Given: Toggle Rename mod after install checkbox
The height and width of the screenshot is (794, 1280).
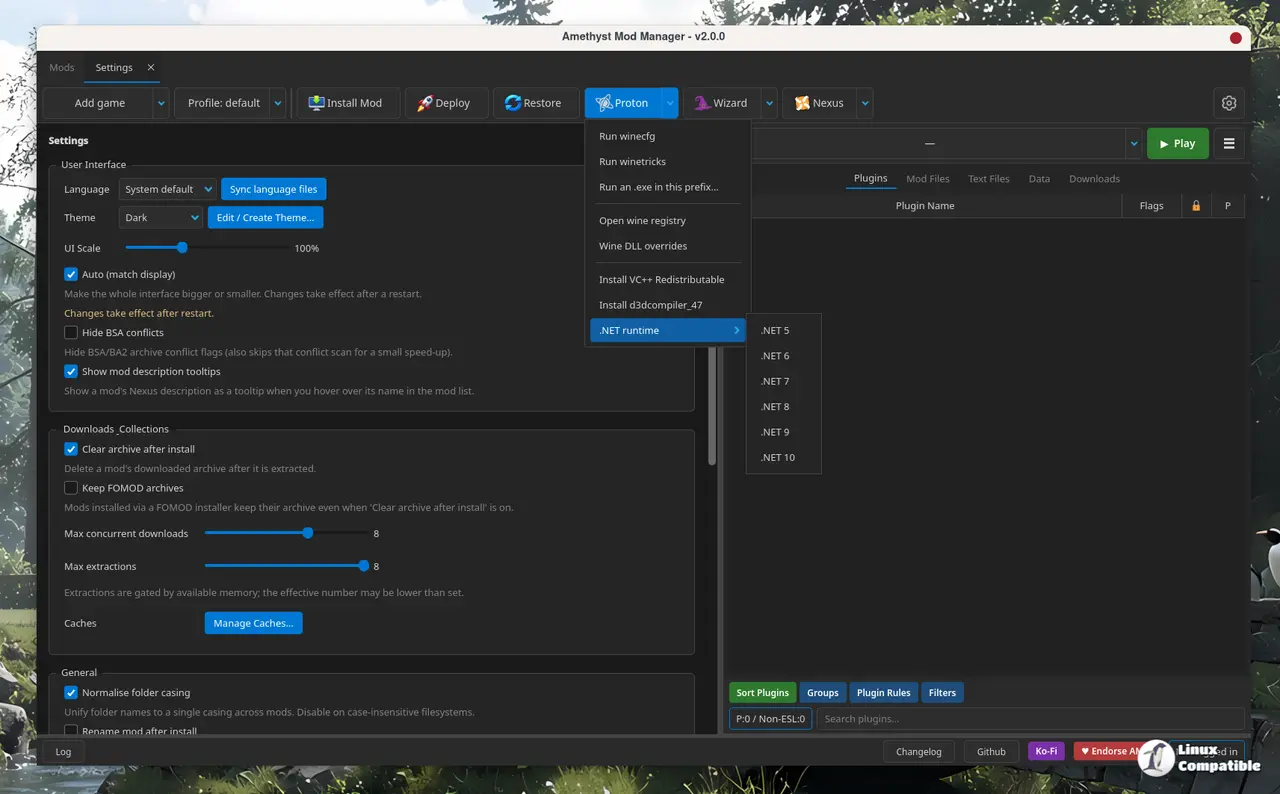Looking at the screenshot, I should pos(71,731).
